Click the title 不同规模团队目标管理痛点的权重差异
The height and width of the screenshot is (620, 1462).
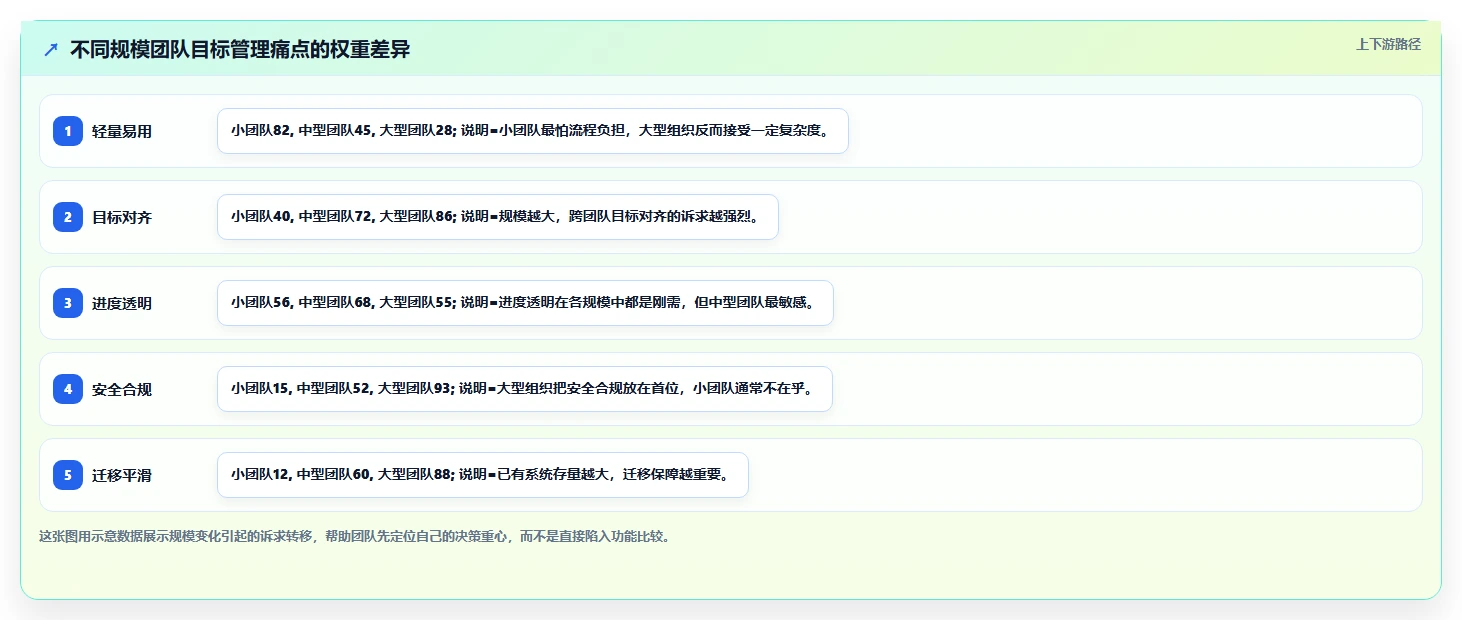click(240, 50)
